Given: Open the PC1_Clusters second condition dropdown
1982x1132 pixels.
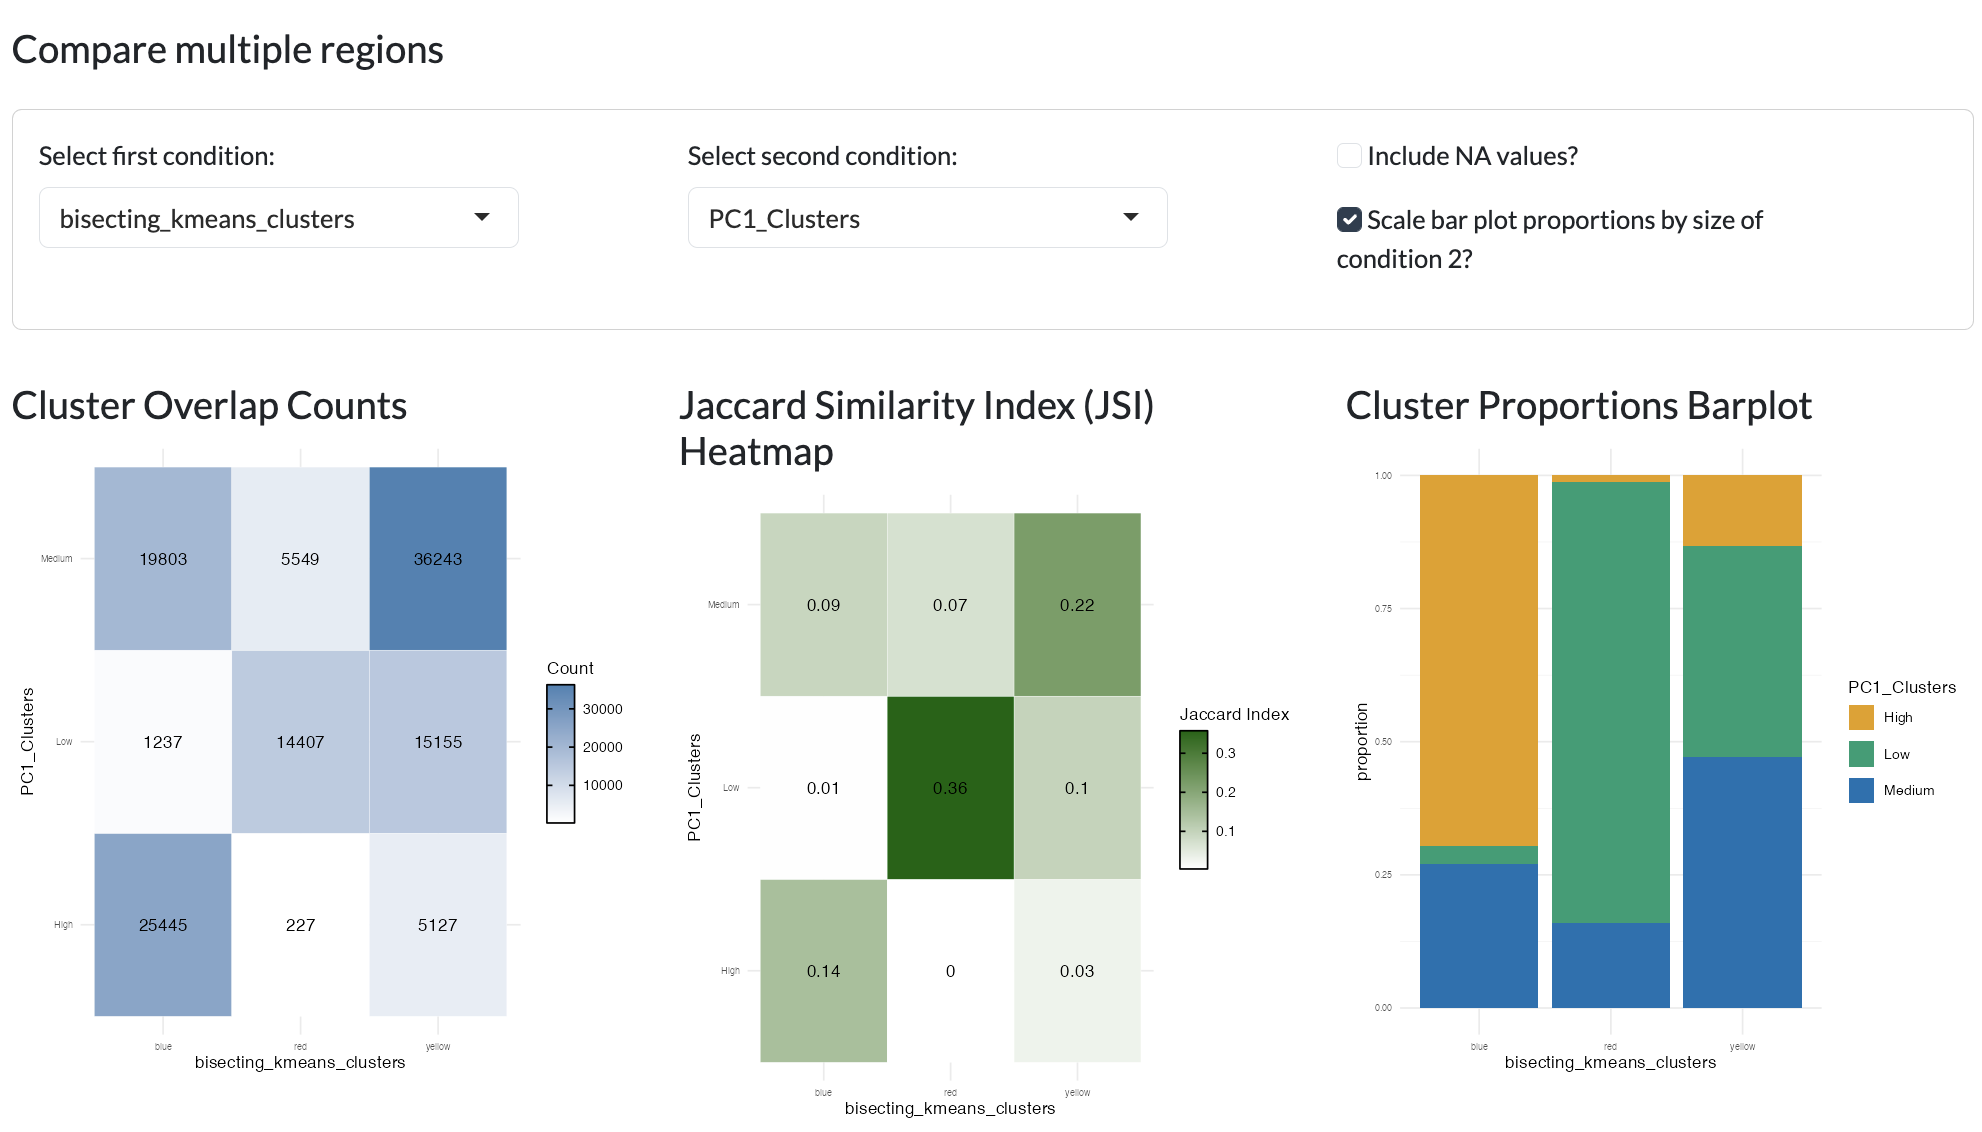Looking at the screenshot, I should point(927,218).
